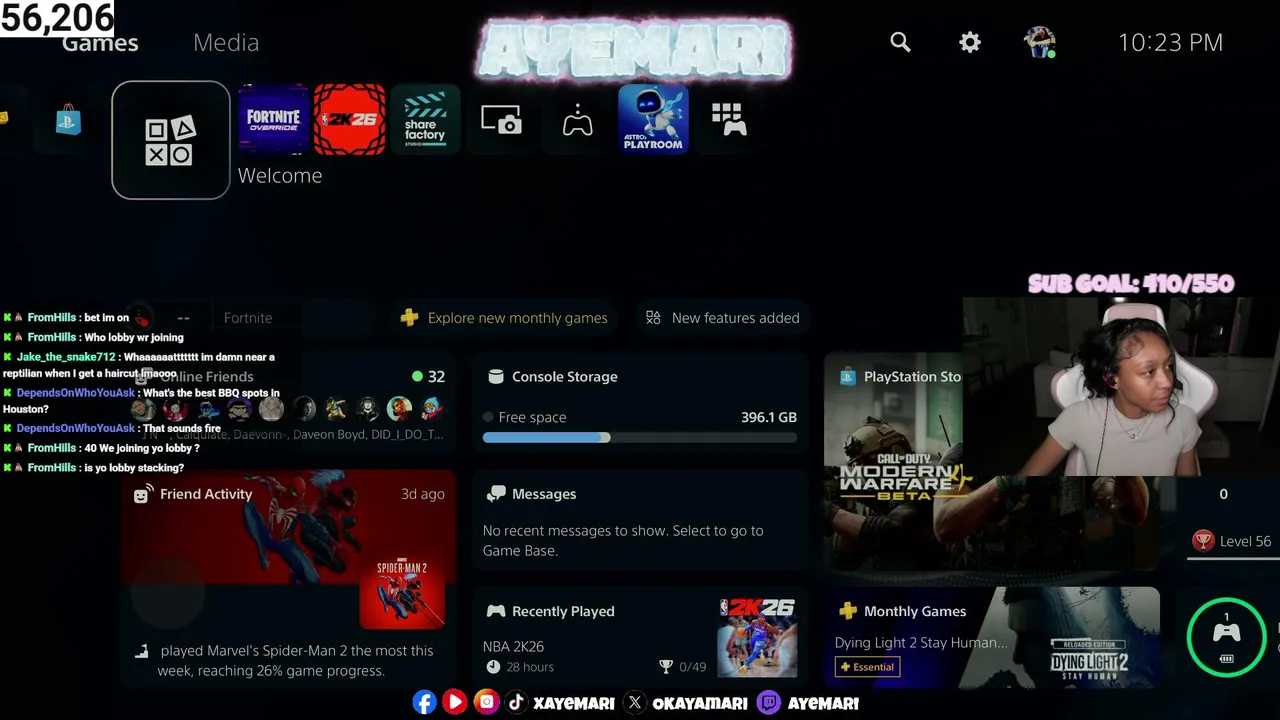Viewport: 1280px width, 720px height.
Task: Switch to the Games tab
Action: pos(100,42)
